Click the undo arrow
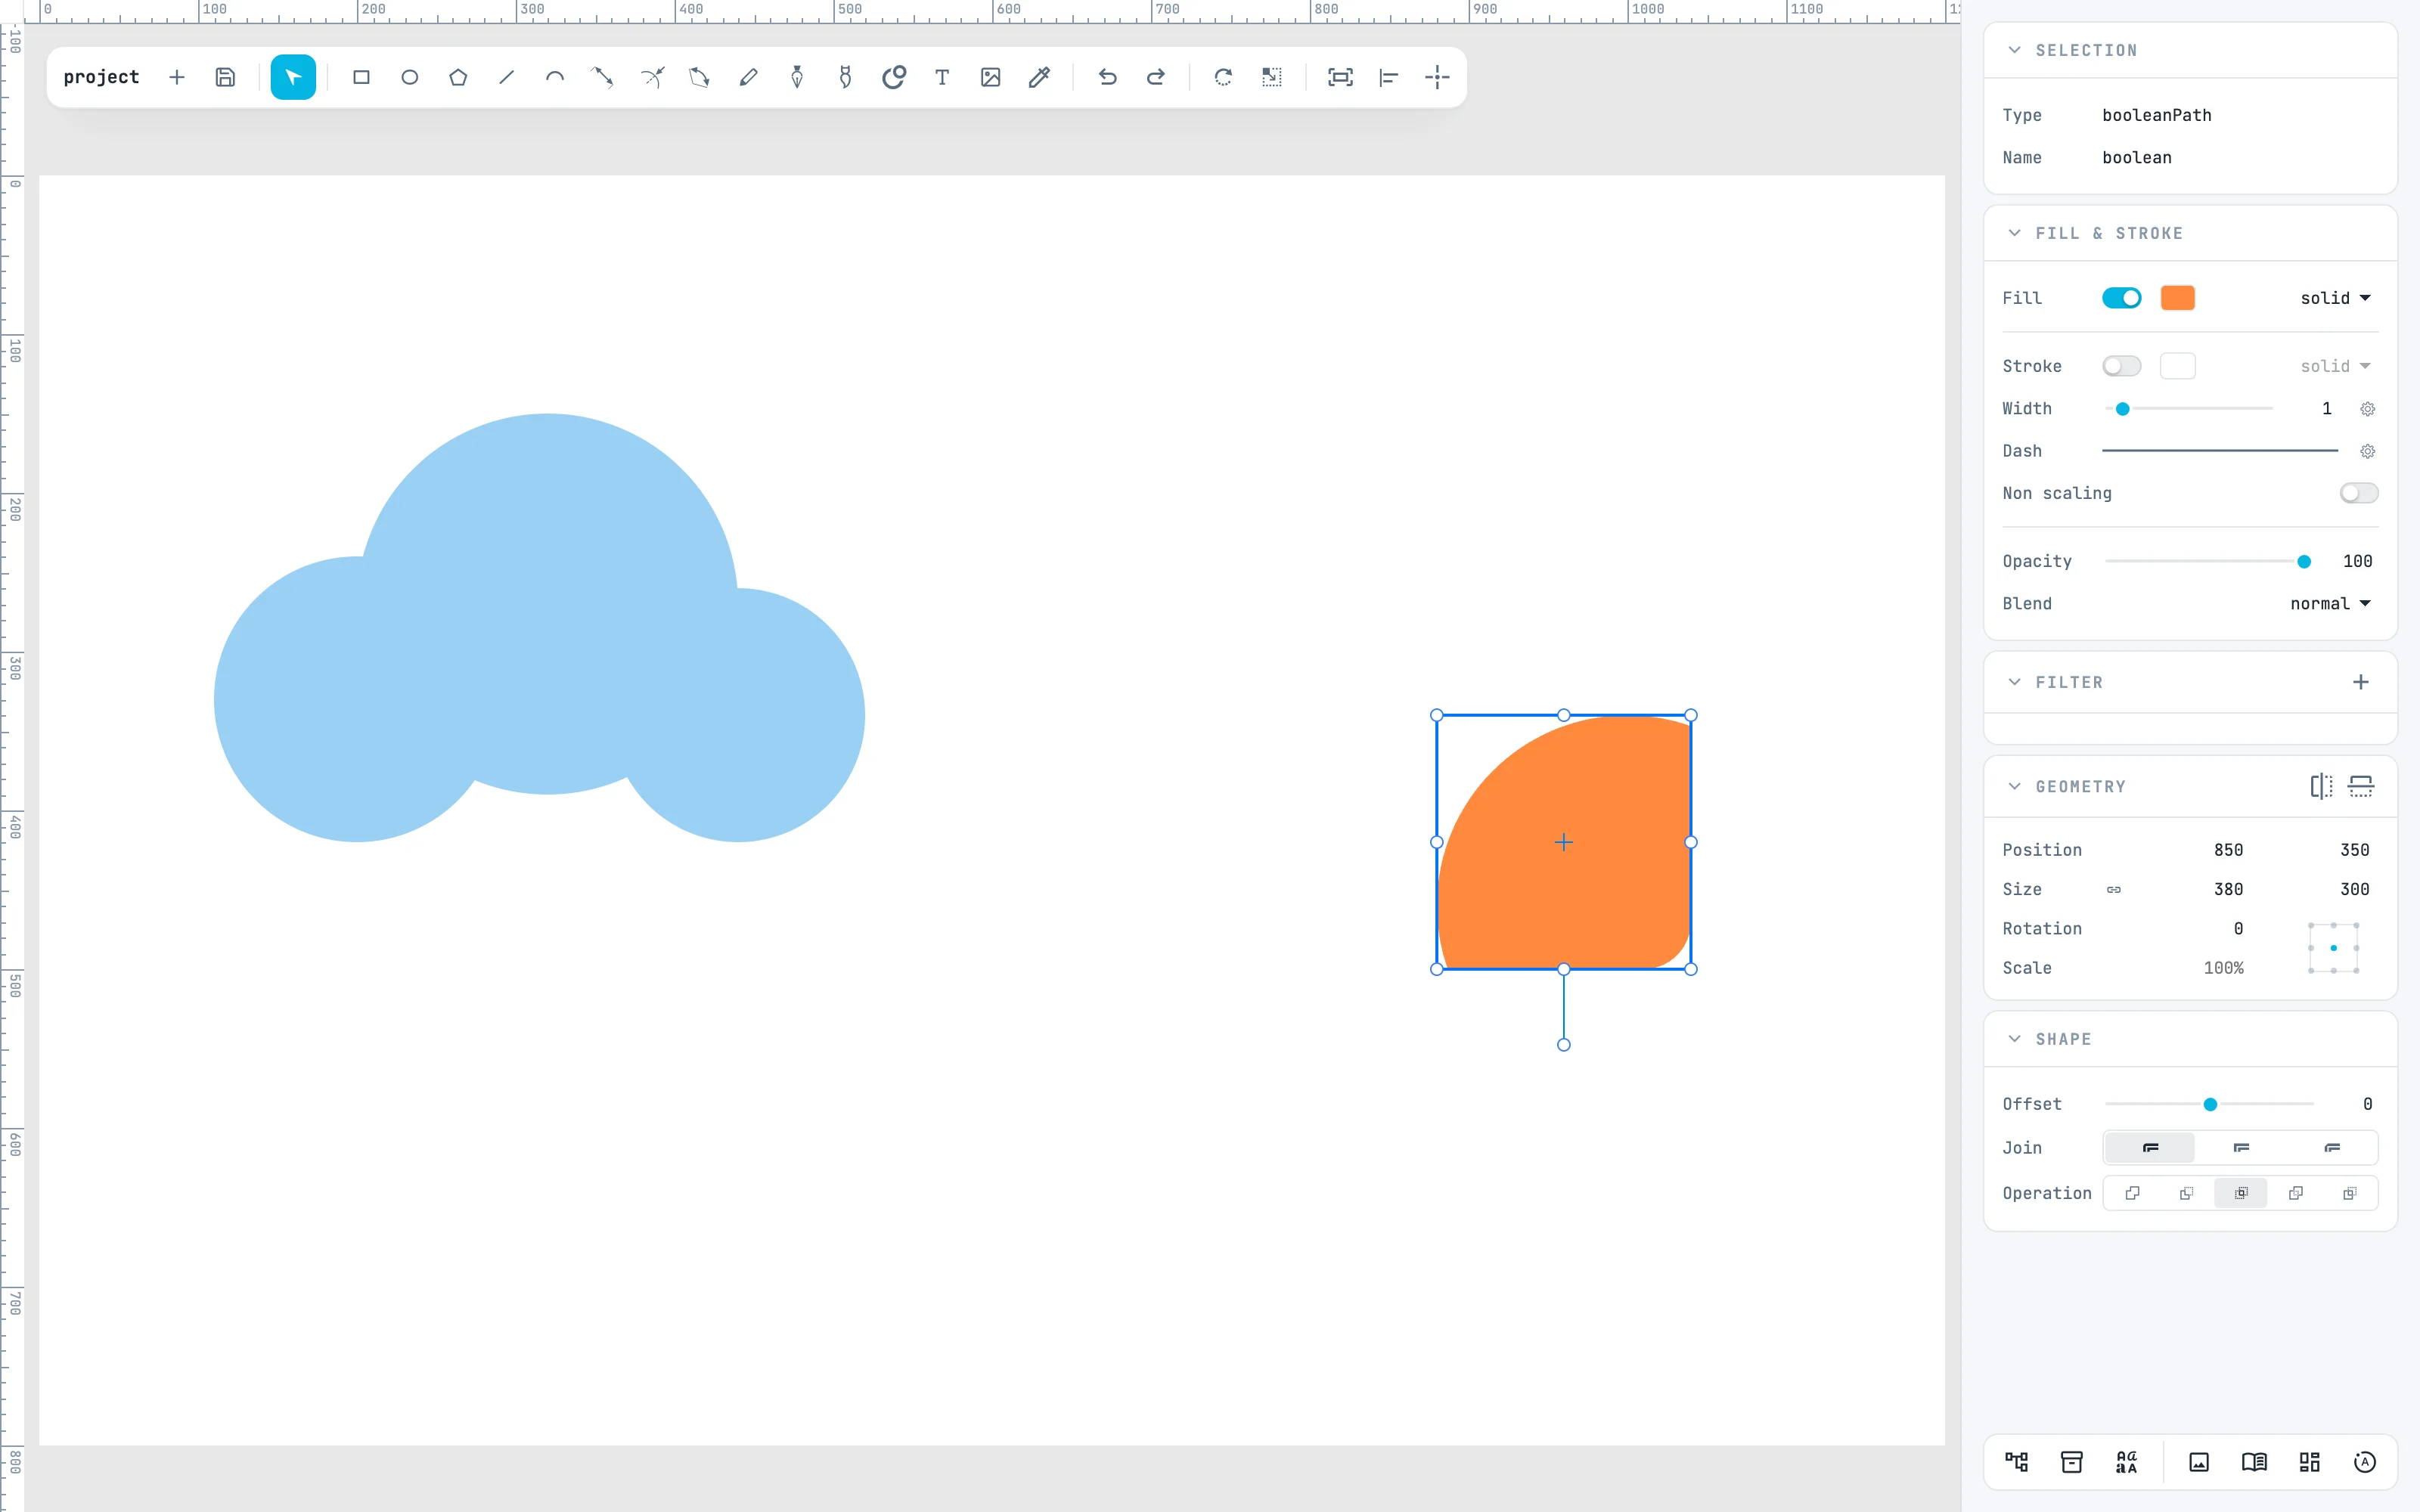Image resolution: width=2420 pixels, height=1512 pixels. click(1107, 77)
